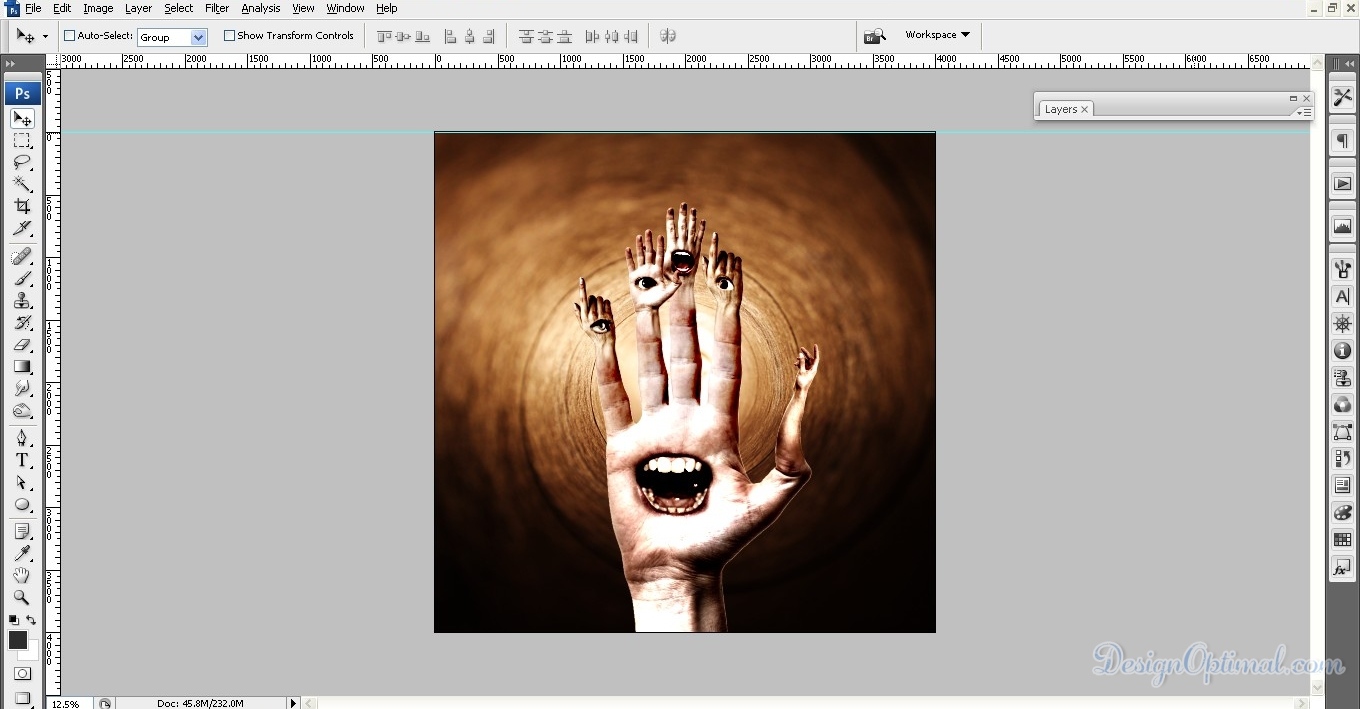
Task: Open the Color palette panel icon
Action: click(x=1342, y=513)
